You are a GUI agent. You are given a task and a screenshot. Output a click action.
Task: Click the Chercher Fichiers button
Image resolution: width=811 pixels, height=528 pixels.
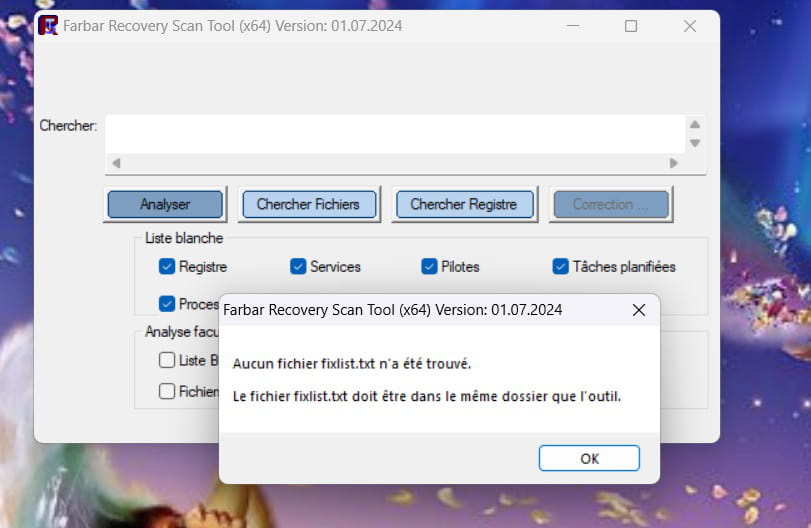[308, 204]
